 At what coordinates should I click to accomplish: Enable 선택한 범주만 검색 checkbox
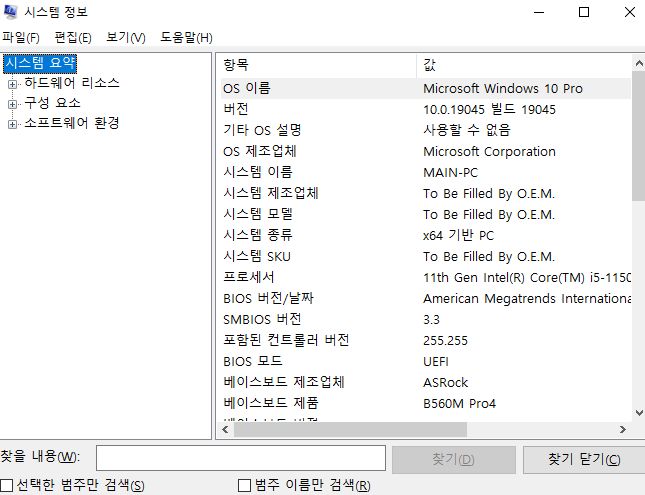click(x=7, y=485)
